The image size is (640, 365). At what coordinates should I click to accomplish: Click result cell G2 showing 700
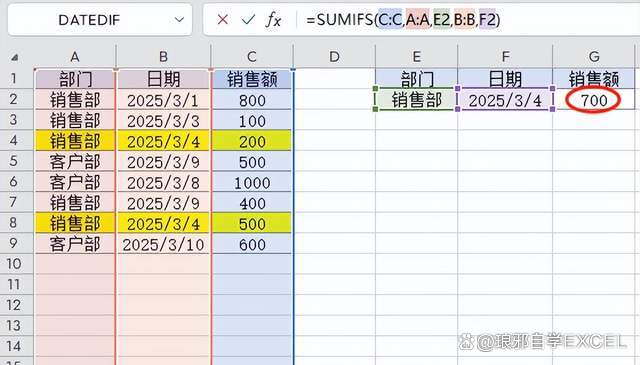(594, 100)
